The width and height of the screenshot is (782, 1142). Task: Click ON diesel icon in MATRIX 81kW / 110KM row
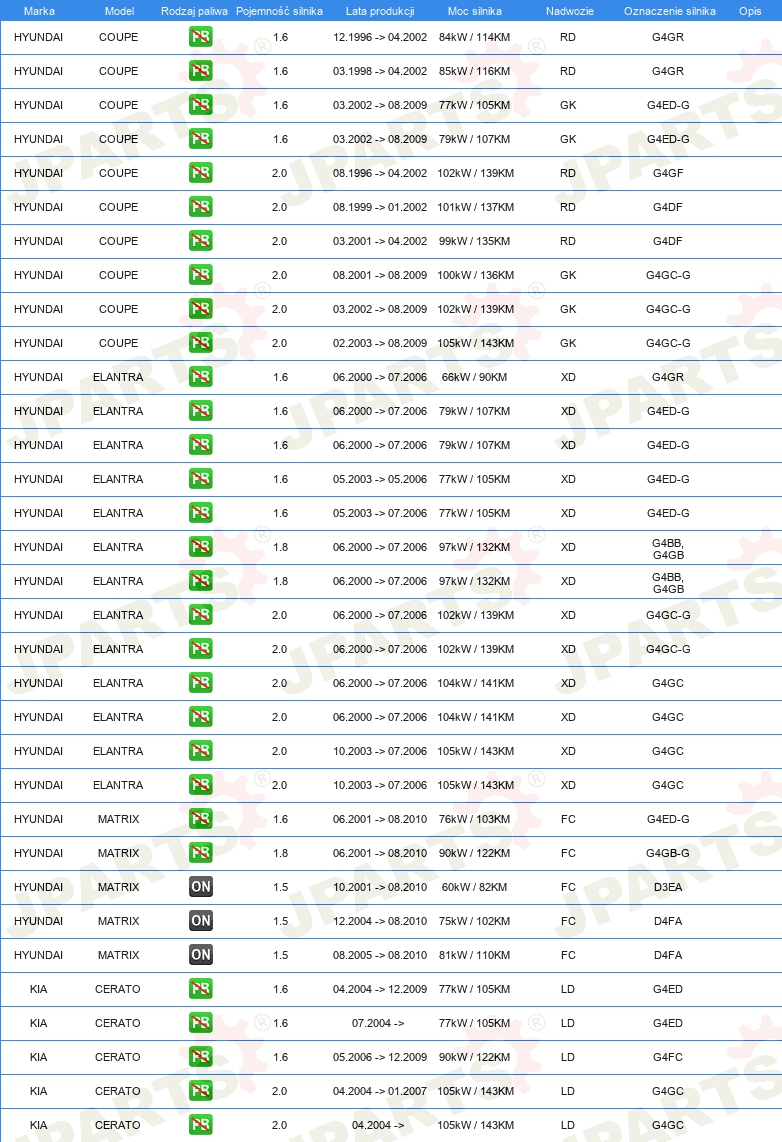click(200, 955)
